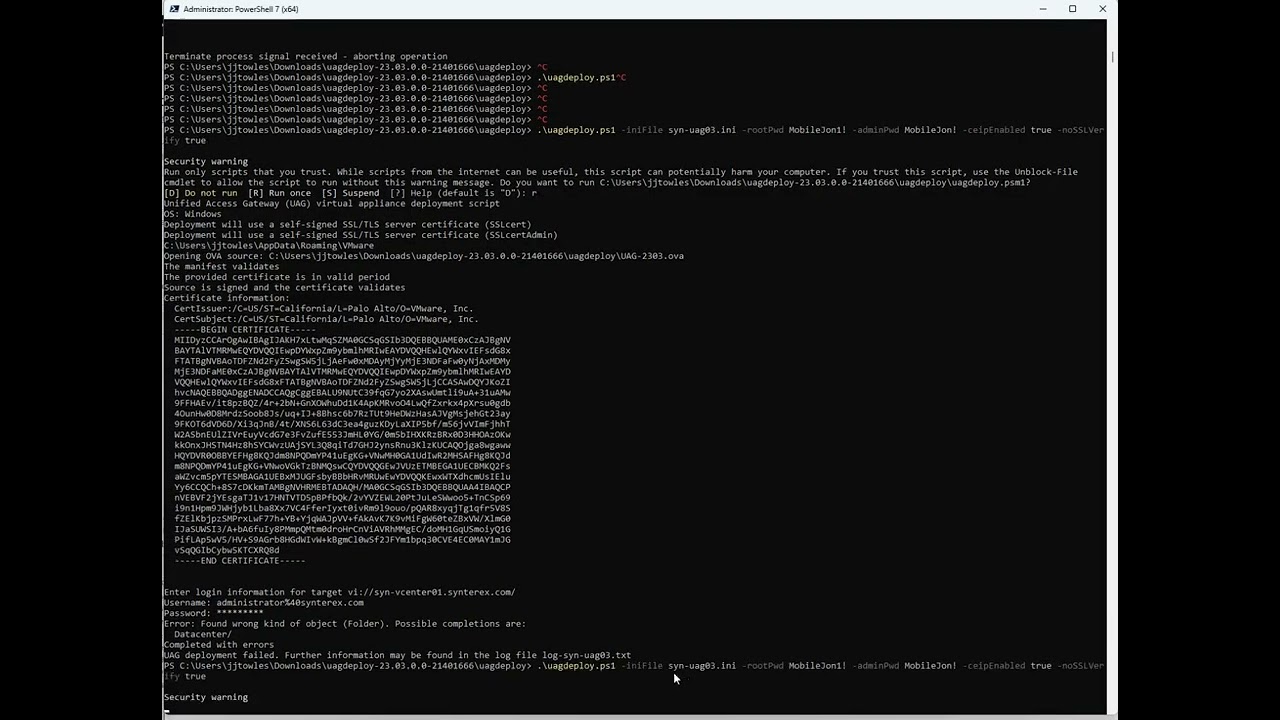Click the 'Certificate information:' line
1280x720 pixels.
(227, 298)
